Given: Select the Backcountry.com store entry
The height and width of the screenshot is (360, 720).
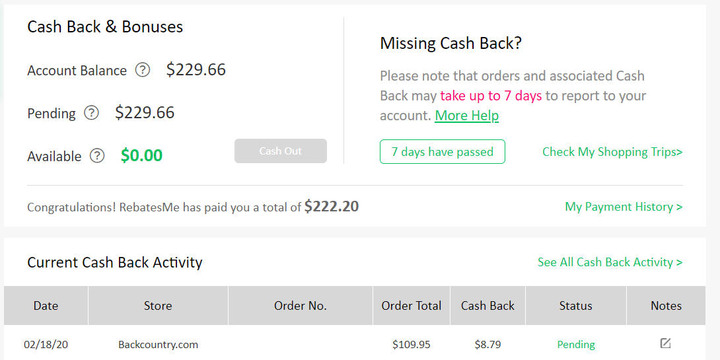Looking at the screenshot, I should click(x=158, y=344).
